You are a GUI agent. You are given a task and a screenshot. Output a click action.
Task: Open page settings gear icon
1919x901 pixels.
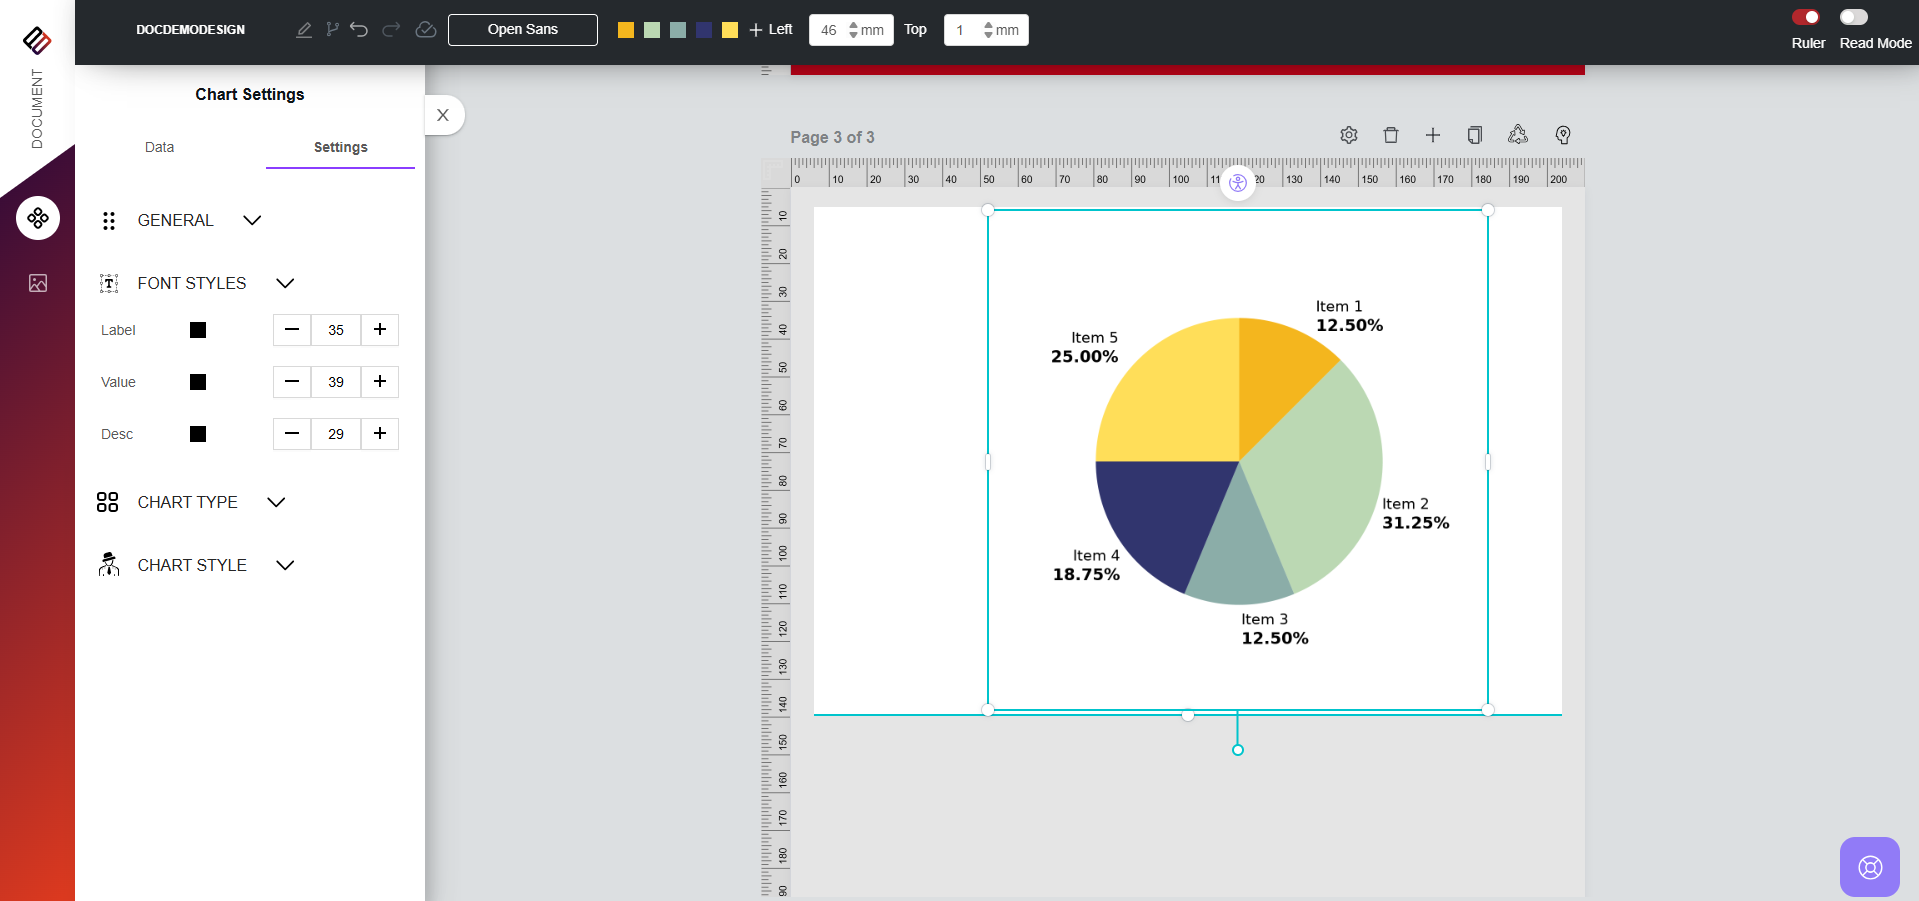click(1349, 135)
